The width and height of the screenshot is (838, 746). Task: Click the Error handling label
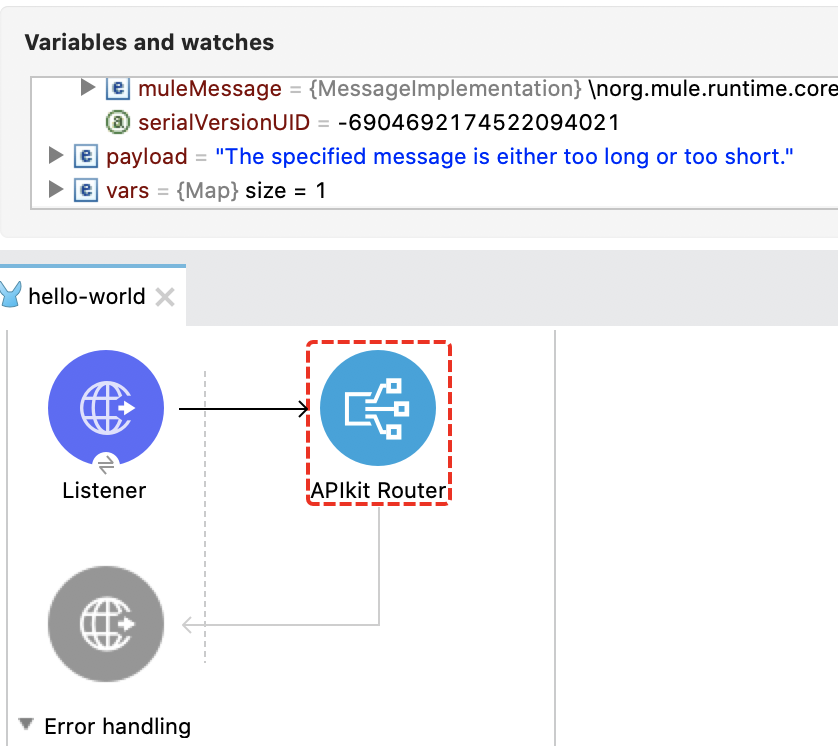[x=116, y=727]
